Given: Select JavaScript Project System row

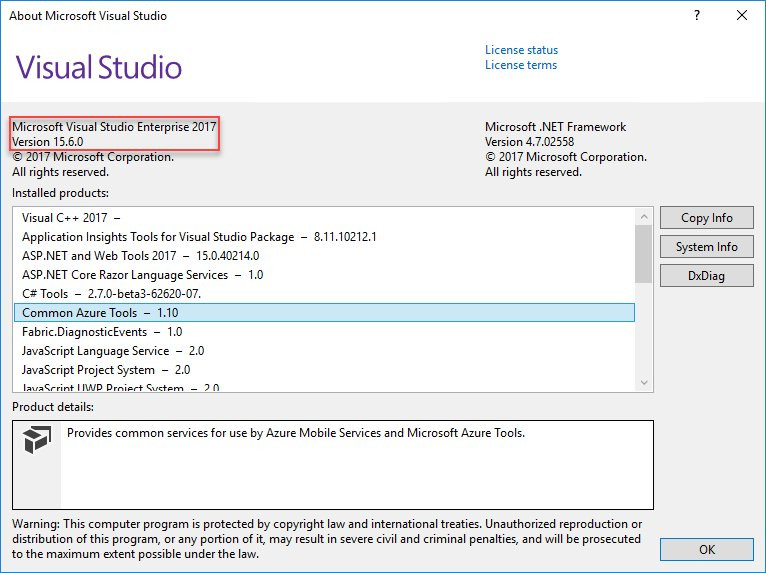Looking at the screenshot, I should click(324, 370).
